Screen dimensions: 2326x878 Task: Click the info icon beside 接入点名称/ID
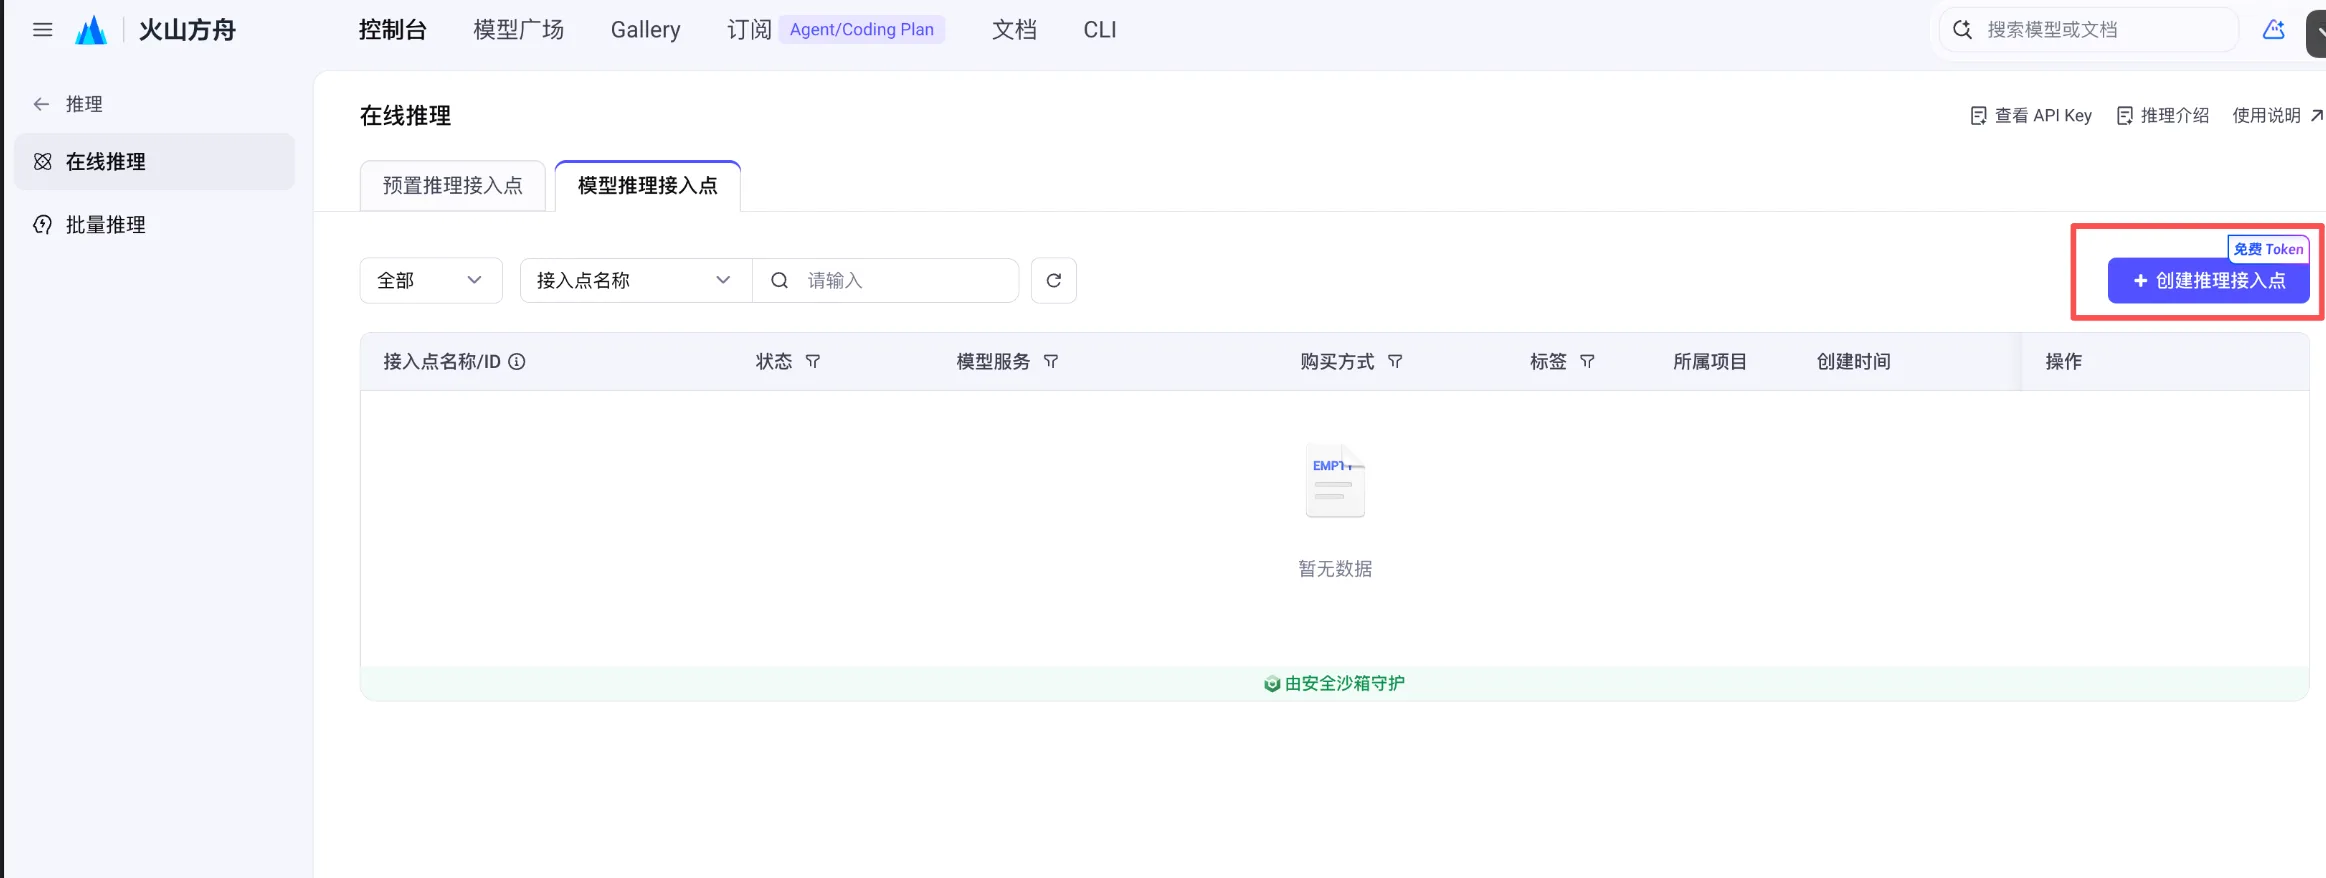coord(517,362)
